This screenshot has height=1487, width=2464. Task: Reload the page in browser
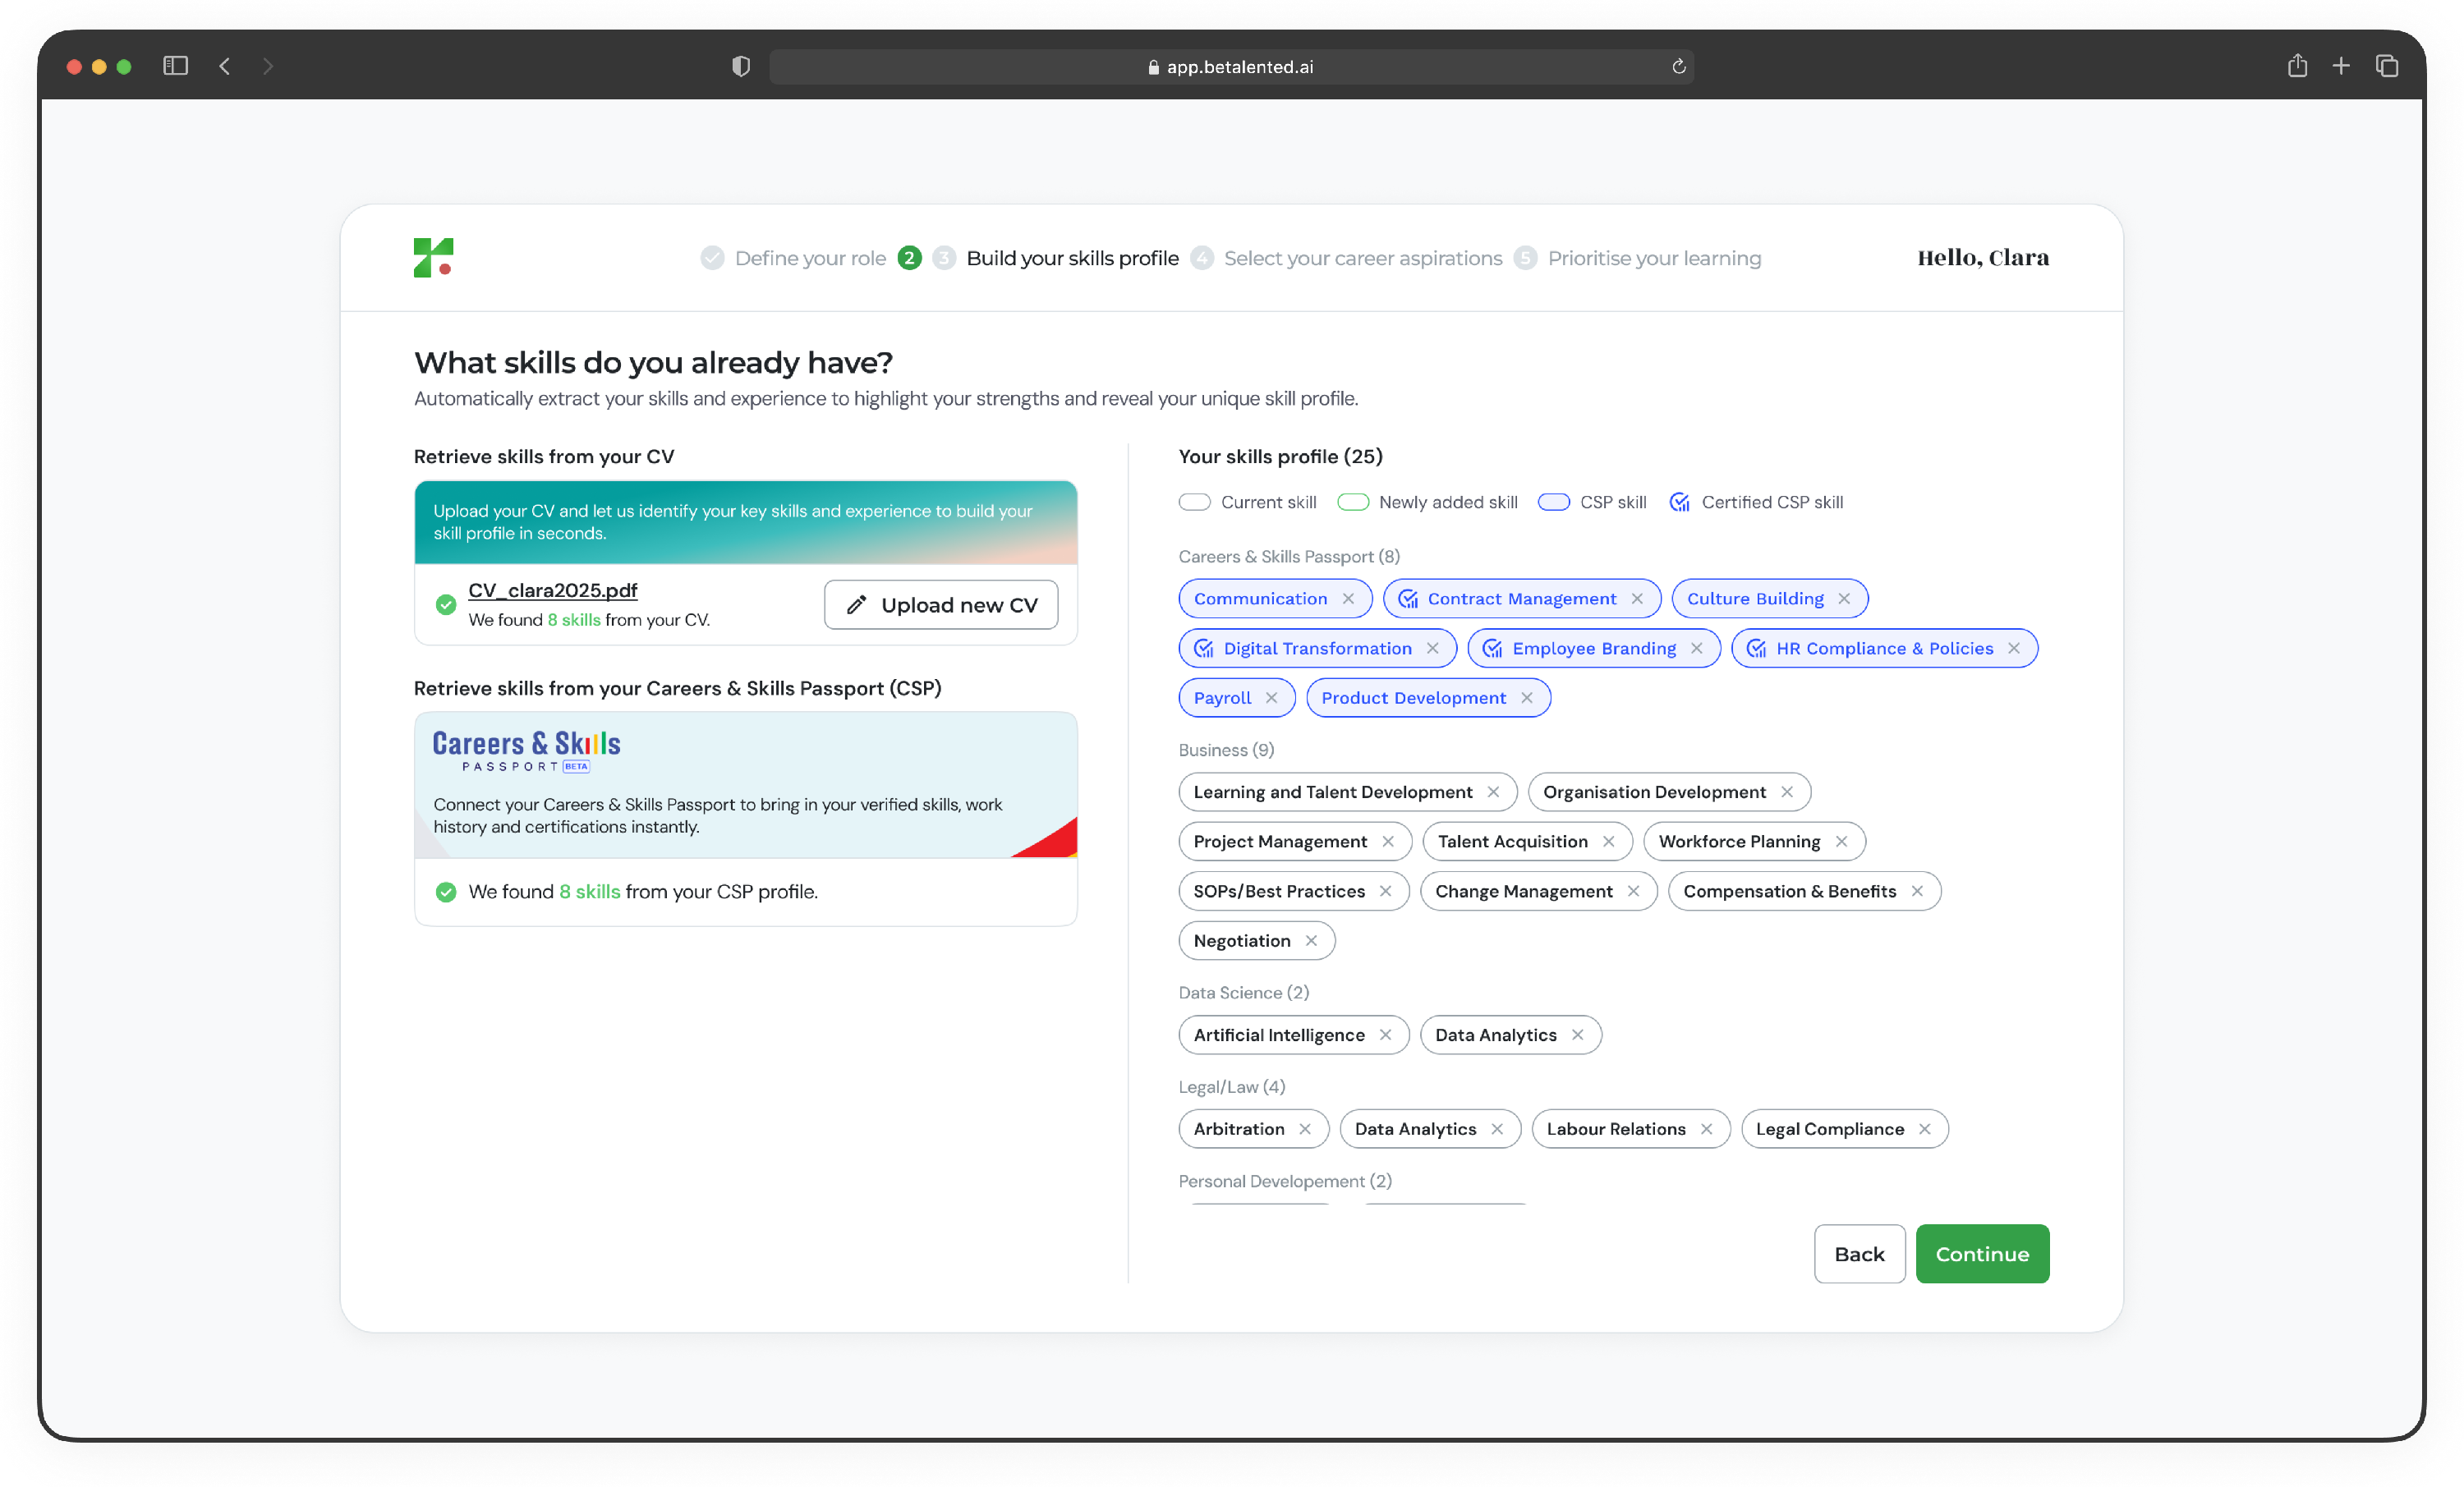(x=1678, y=66)
